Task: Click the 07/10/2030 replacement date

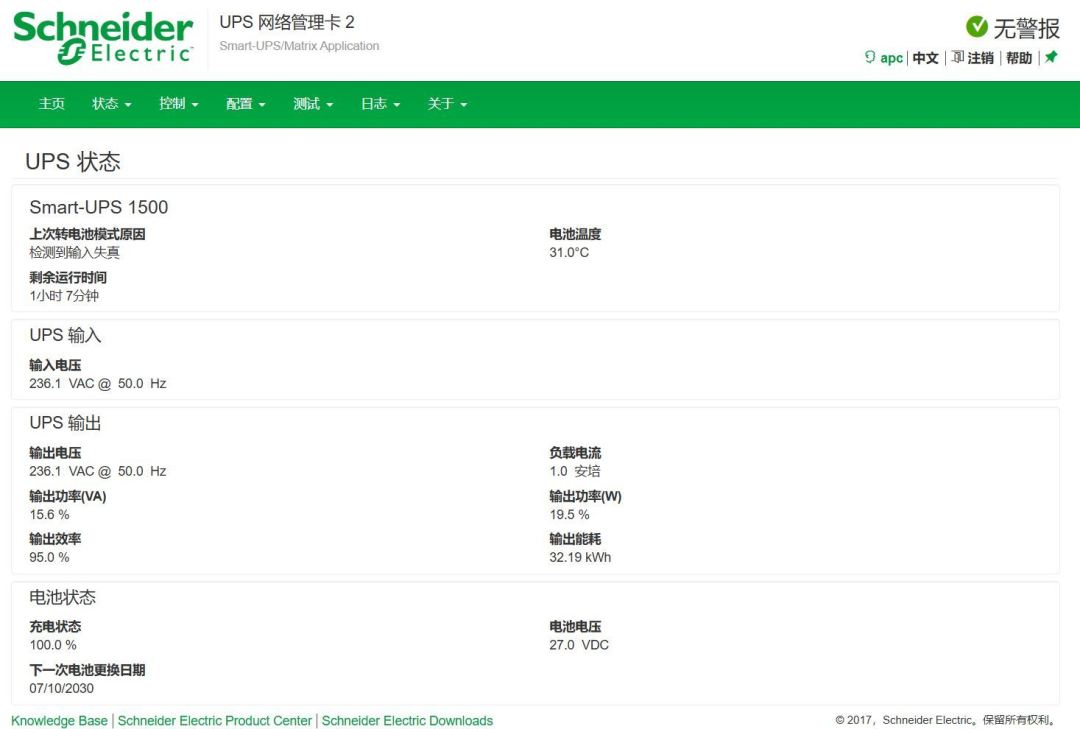Action: [x=61, y=688]
